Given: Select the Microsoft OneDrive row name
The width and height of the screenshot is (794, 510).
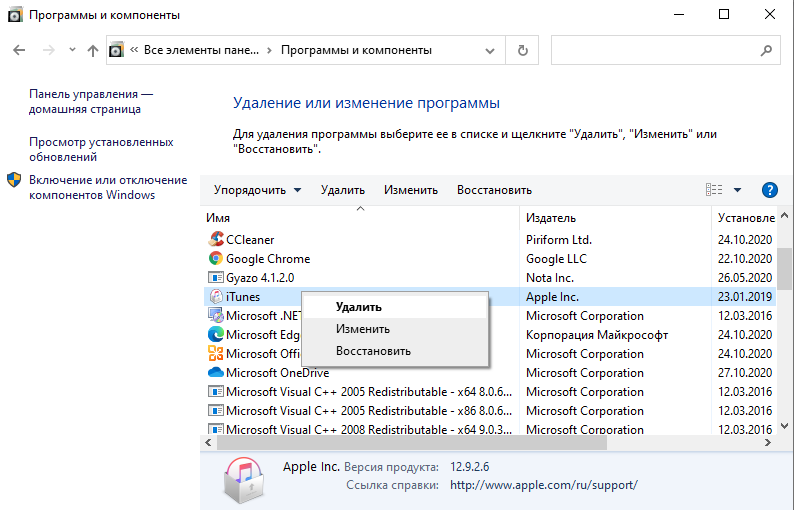Looking at the screenshot, I should [277, 373].
